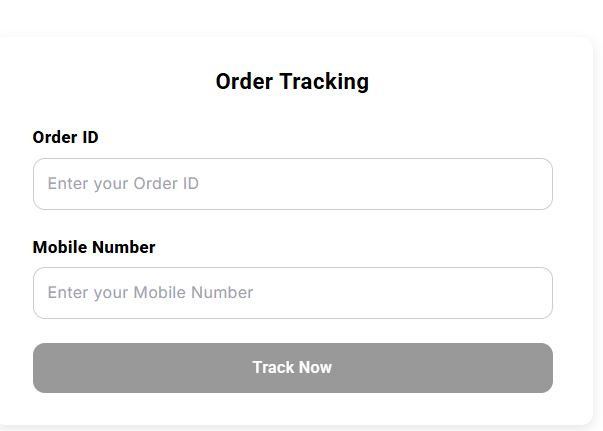Screen dimensions: 603x431
Task: Place cursor in the Mobile Number textbox
Action: [292, 293]
